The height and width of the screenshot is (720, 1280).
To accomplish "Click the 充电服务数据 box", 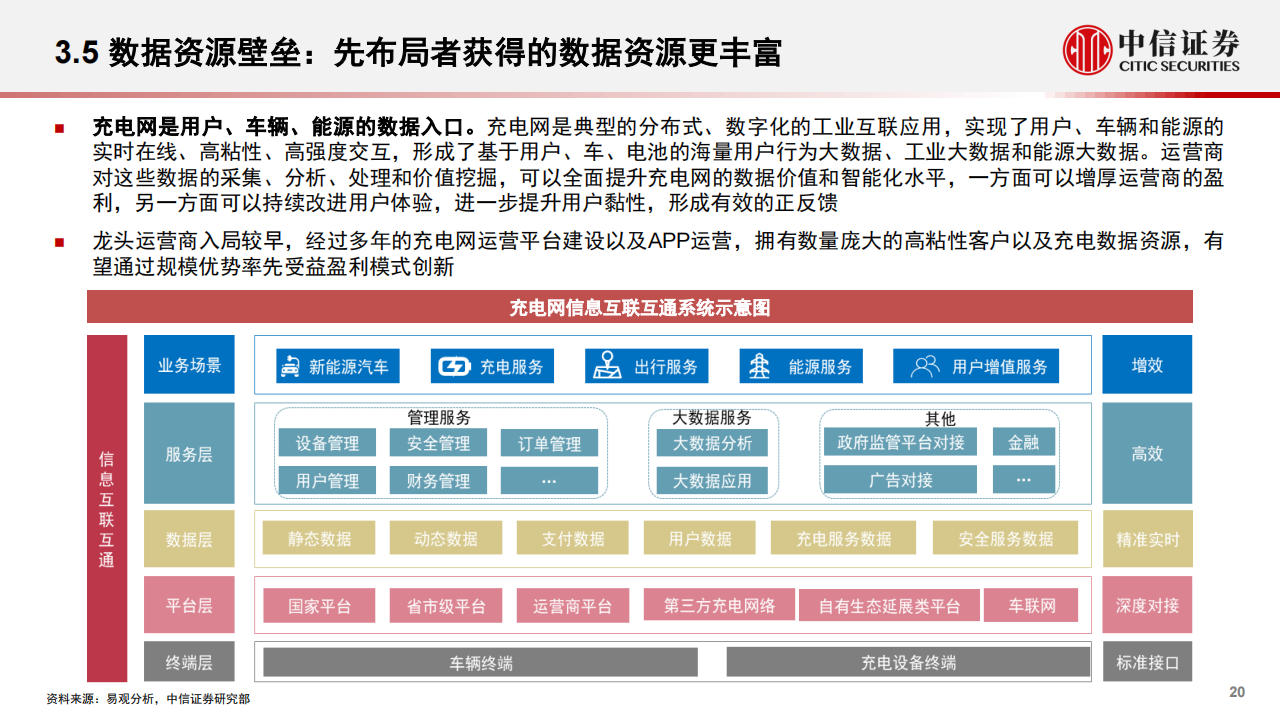I will pos(844,538).
